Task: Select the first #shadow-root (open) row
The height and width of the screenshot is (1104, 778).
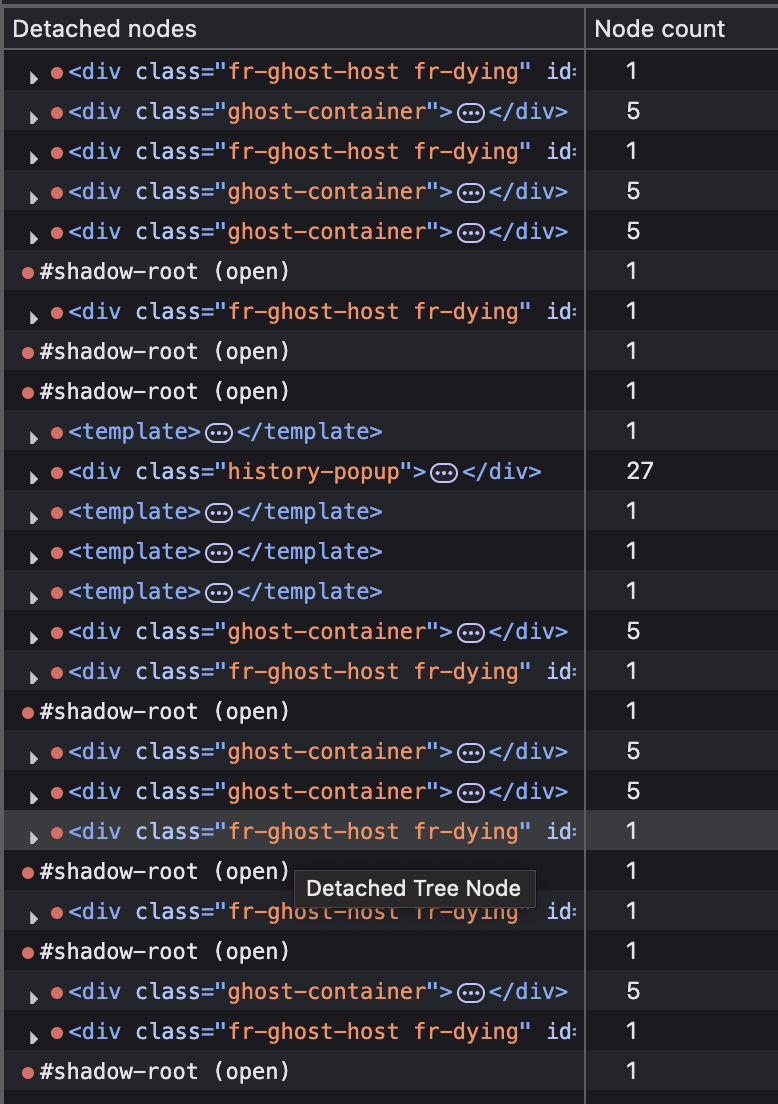Action: (164, 272)
